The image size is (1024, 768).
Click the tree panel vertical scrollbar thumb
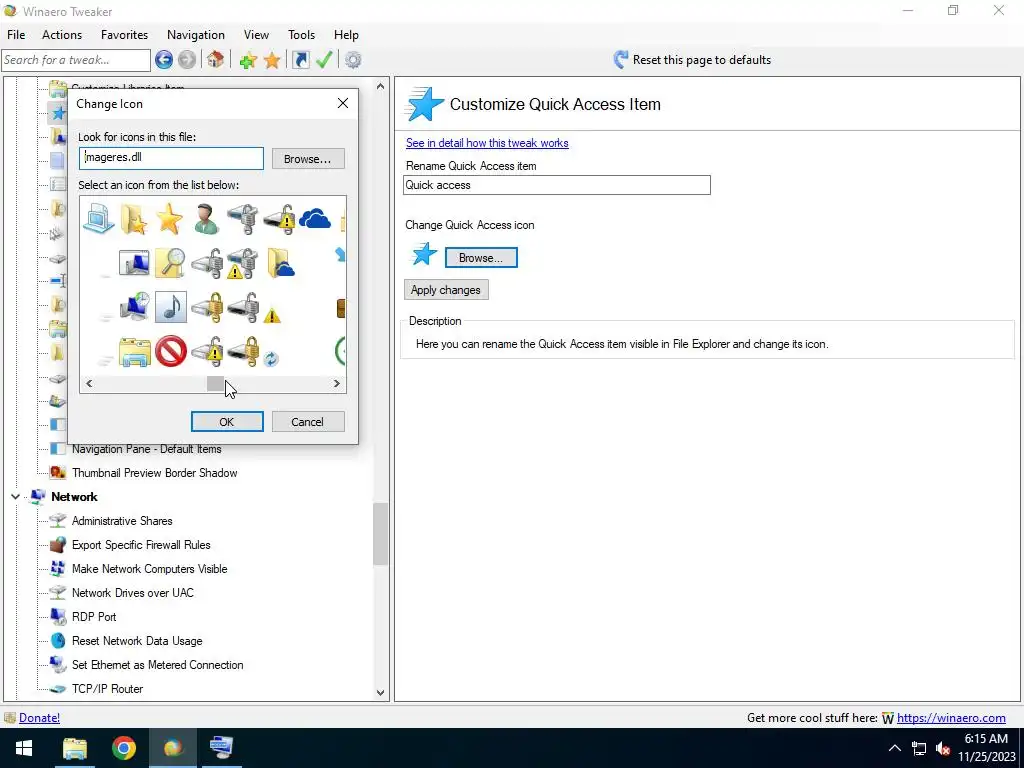click(x=381, y=534)
